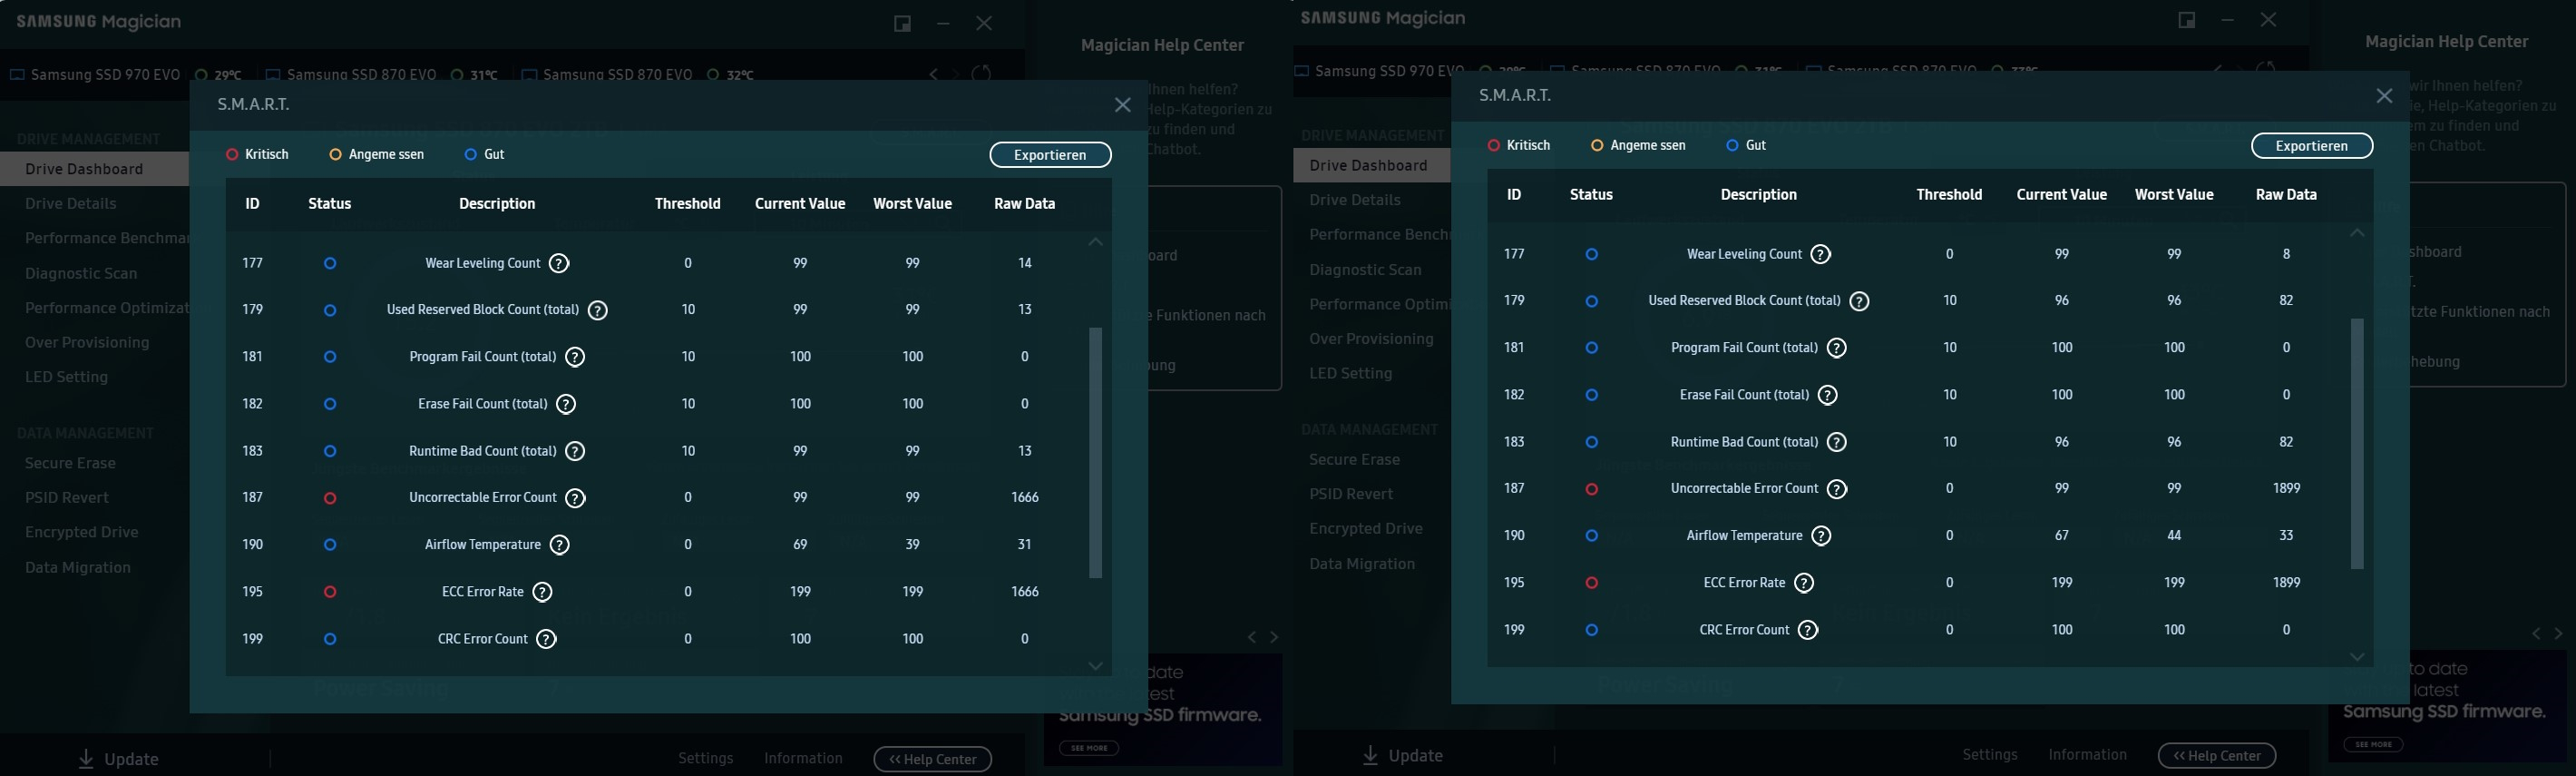Open help for Uncorrectable Error Count, left window
Viewport: 2576px width, 776px height.
click(x=575, y=498)
